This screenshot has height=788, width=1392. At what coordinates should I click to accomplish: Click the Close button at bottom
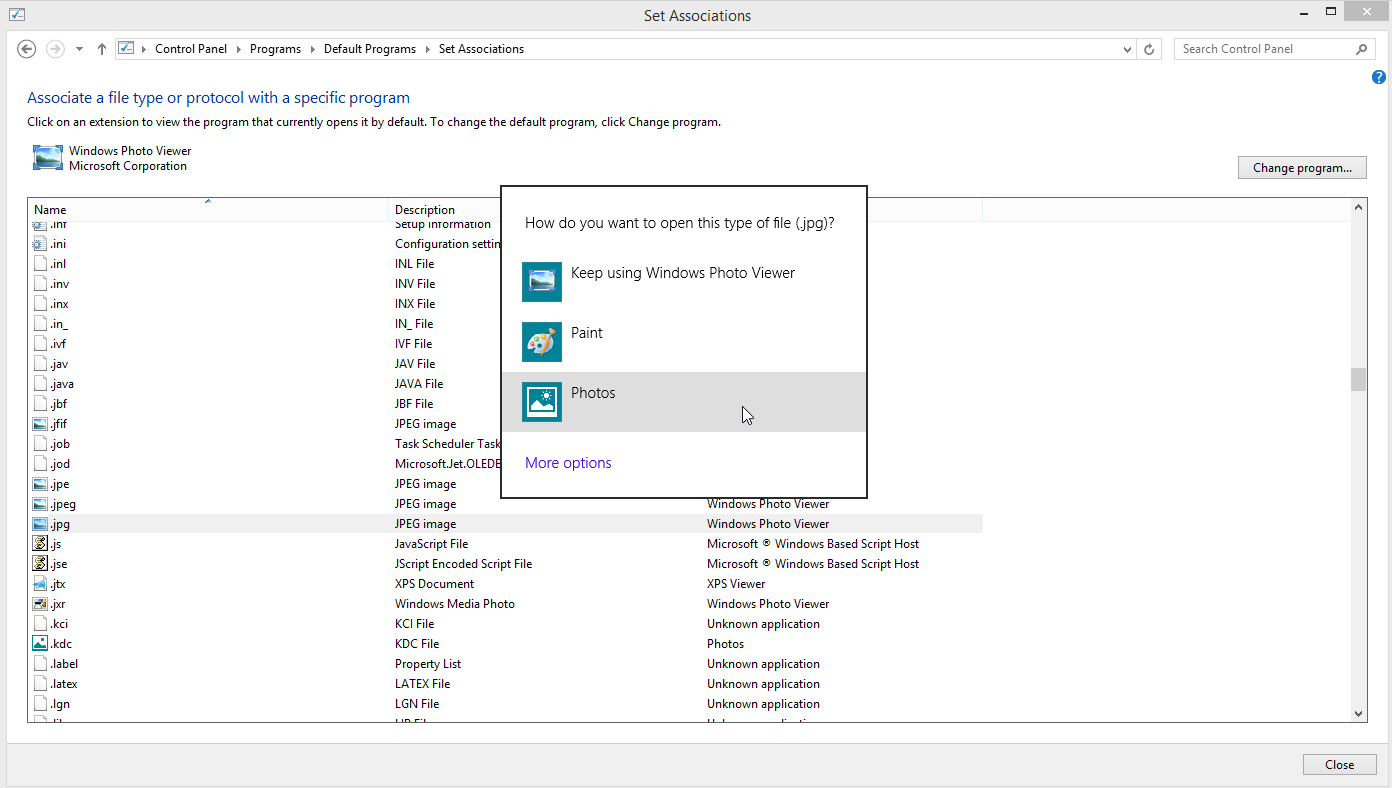1339,765
